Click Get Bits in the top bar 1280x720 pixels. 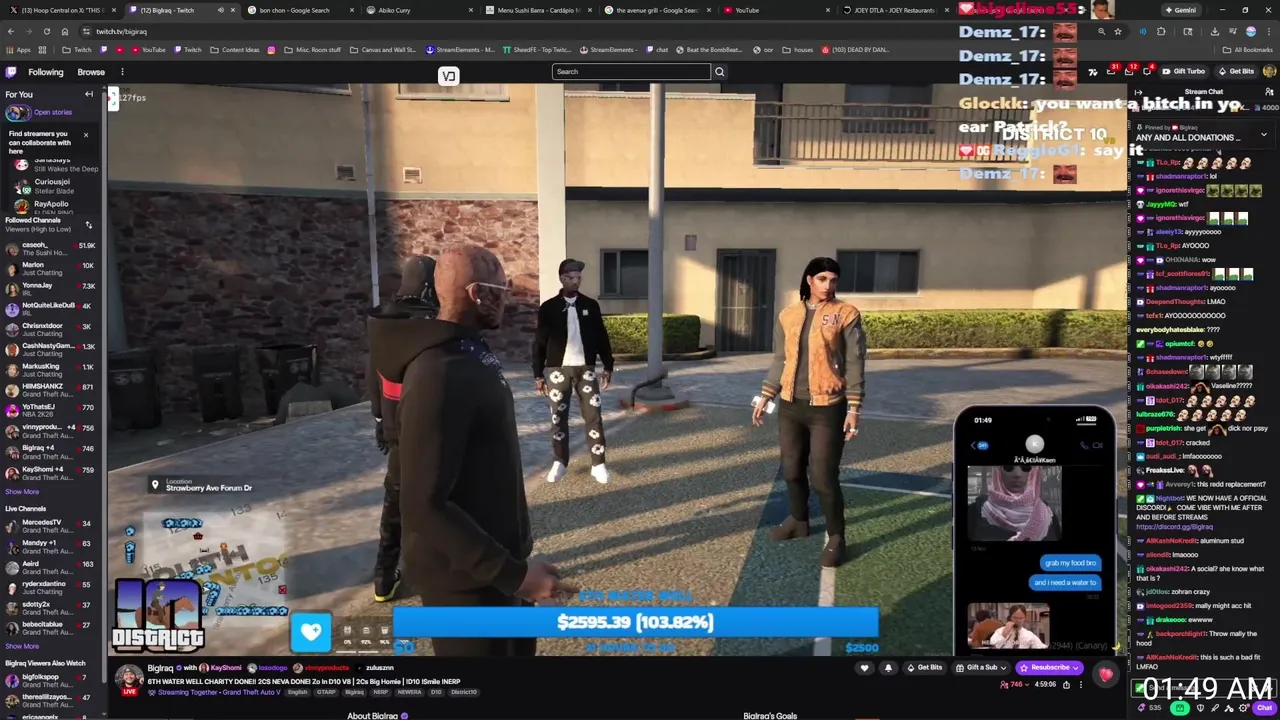1237,72
